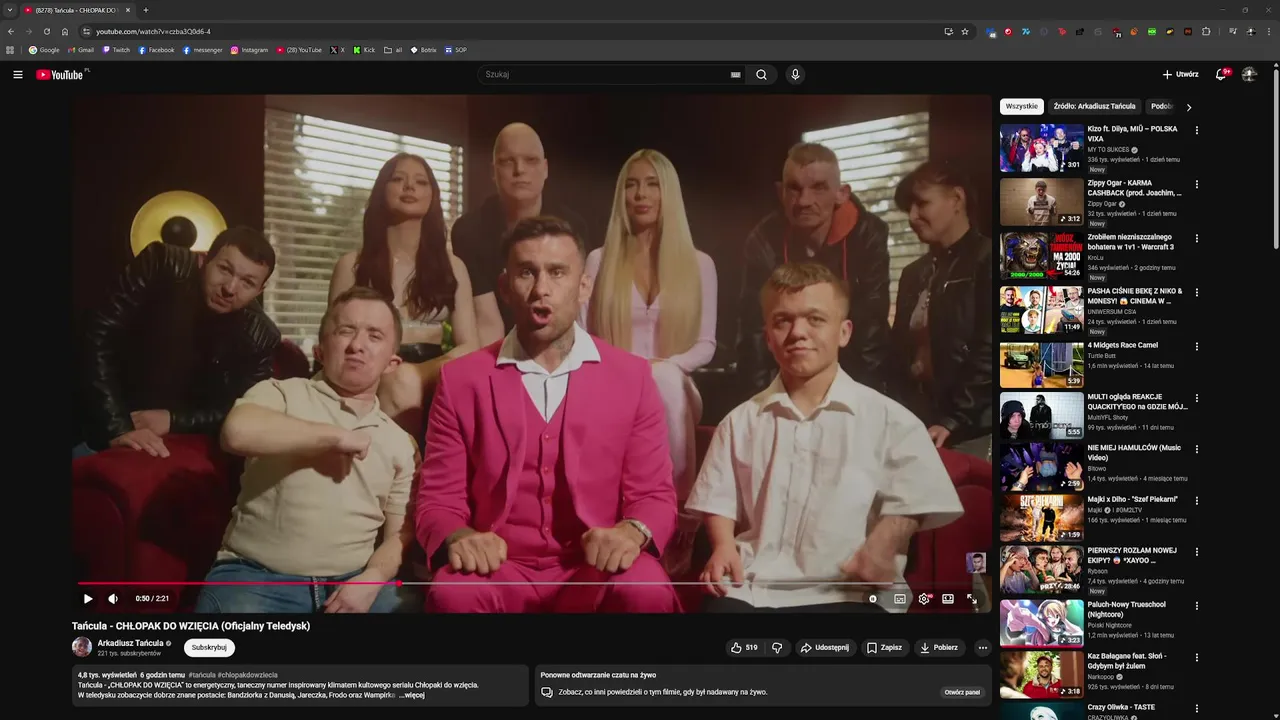1280x720 pixels.
Task: Open the Instagram bookmark
Action: pyautogui.click(x=249, y=50)
